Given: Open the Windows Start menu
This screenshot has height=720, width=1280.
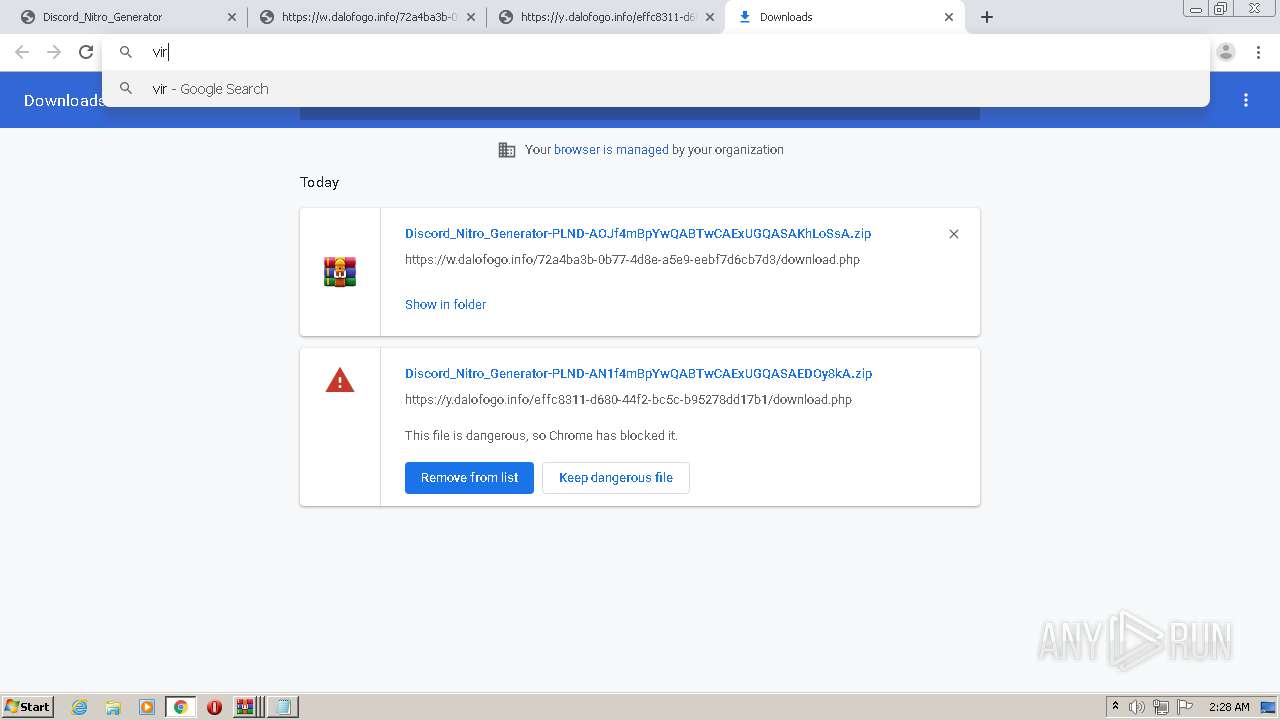Looking at the screenshot, I should click(27, 707).
